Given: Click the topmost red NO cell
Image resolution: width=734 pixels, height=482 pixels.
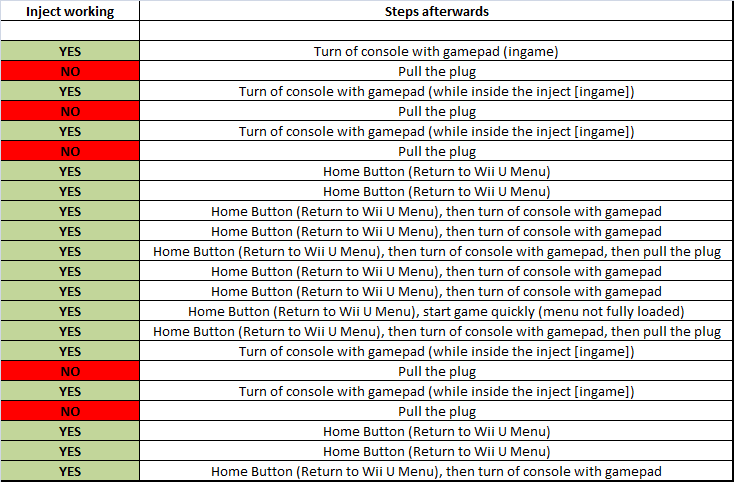Looking at the screenshot, I should [x=70, y=71].
